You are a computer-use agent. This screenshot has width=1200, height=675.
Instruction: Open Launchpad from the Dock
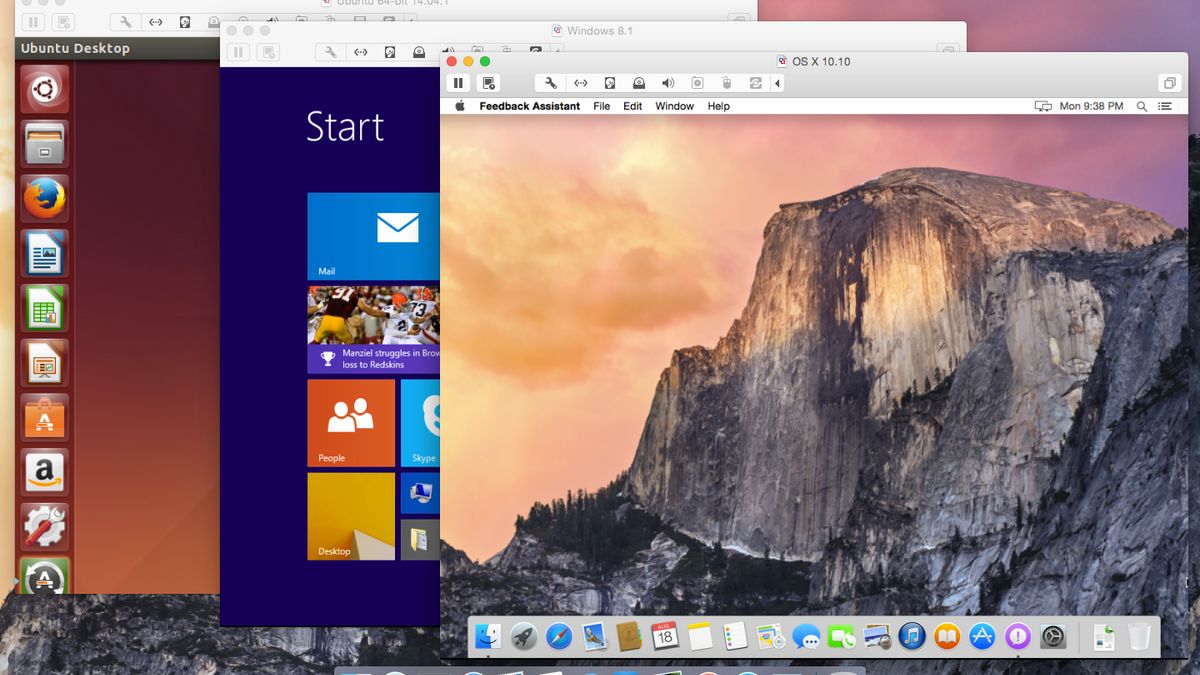[x=523, y=636]
